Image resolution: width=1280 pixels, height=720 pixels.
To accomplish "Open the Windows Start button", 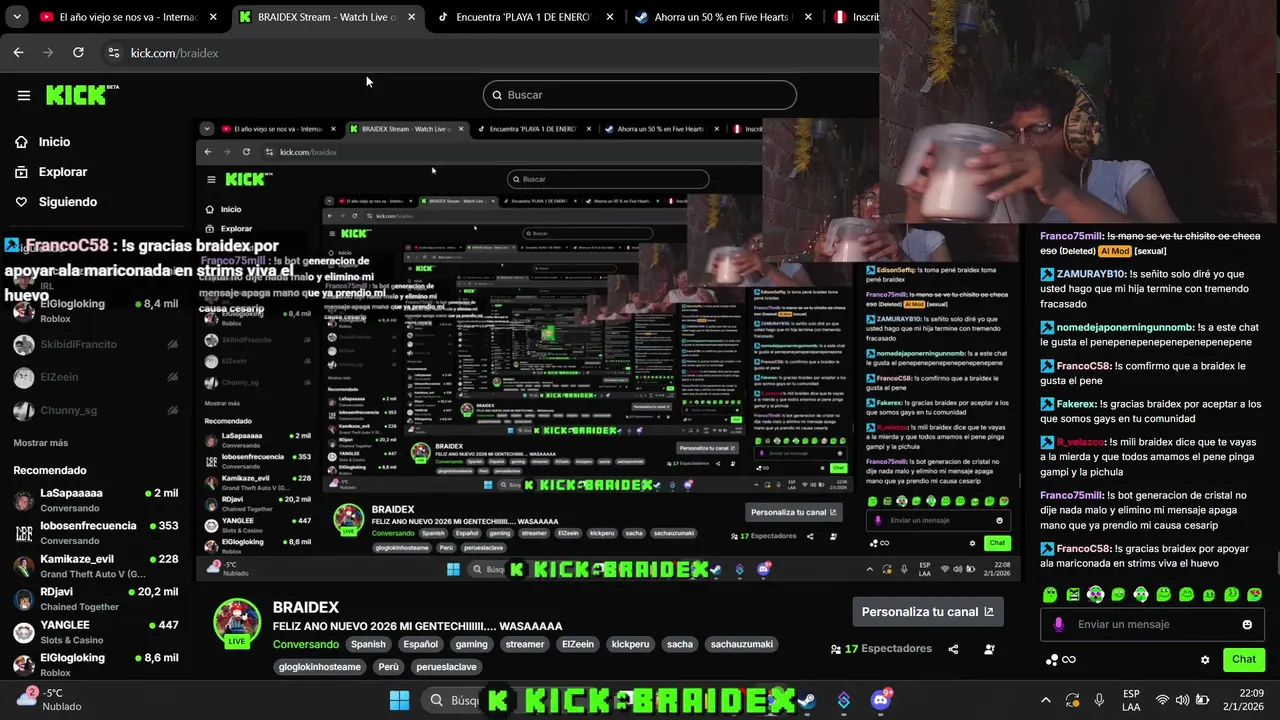I will tap(399, 700).
